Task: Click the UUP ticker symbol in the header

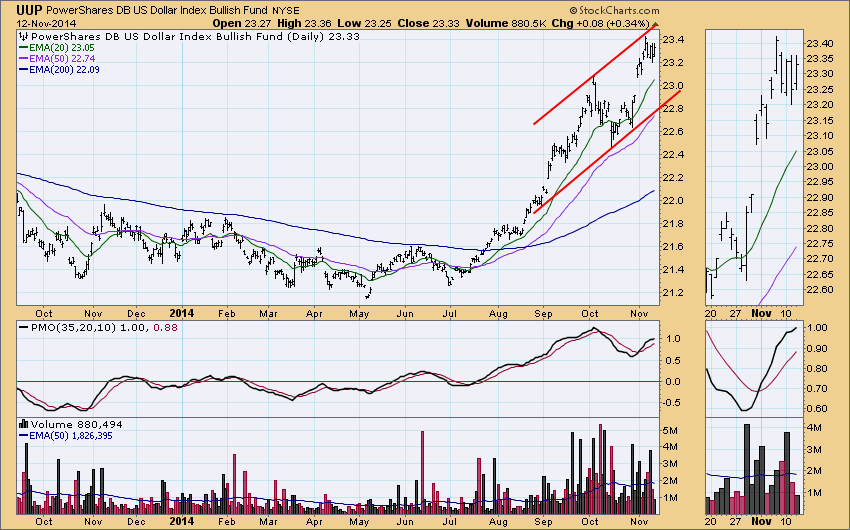Action: coord(29,10)
